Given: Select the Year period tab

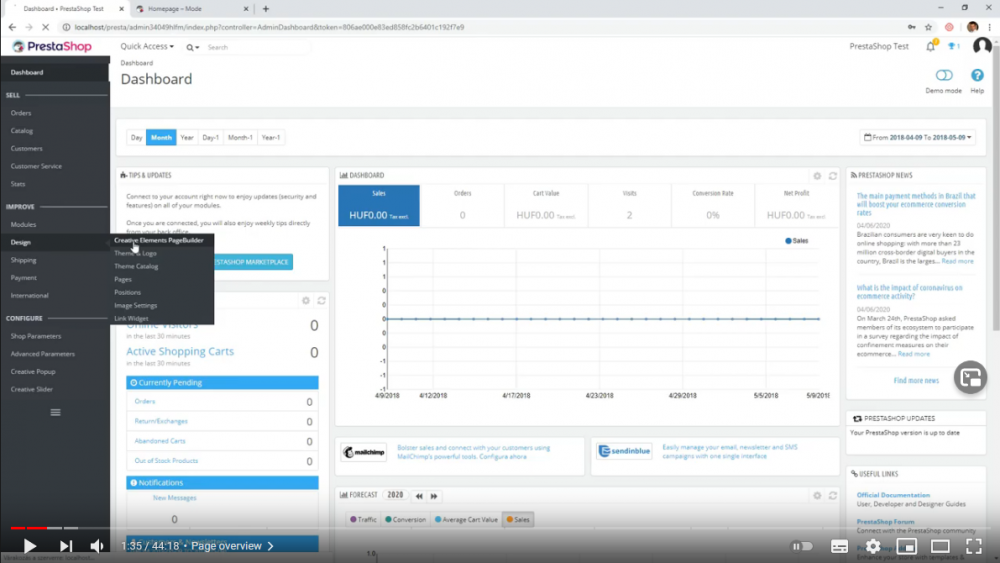Looking at the screenshot, I should [x=187, y=137].
